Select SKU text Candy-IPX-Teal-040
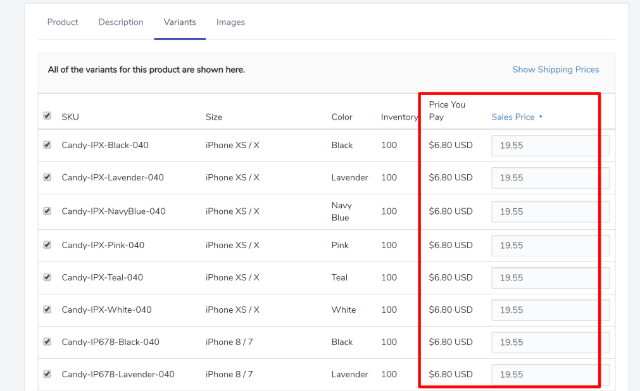The height and width of the screenshot is (391, 640). (102, 277)
